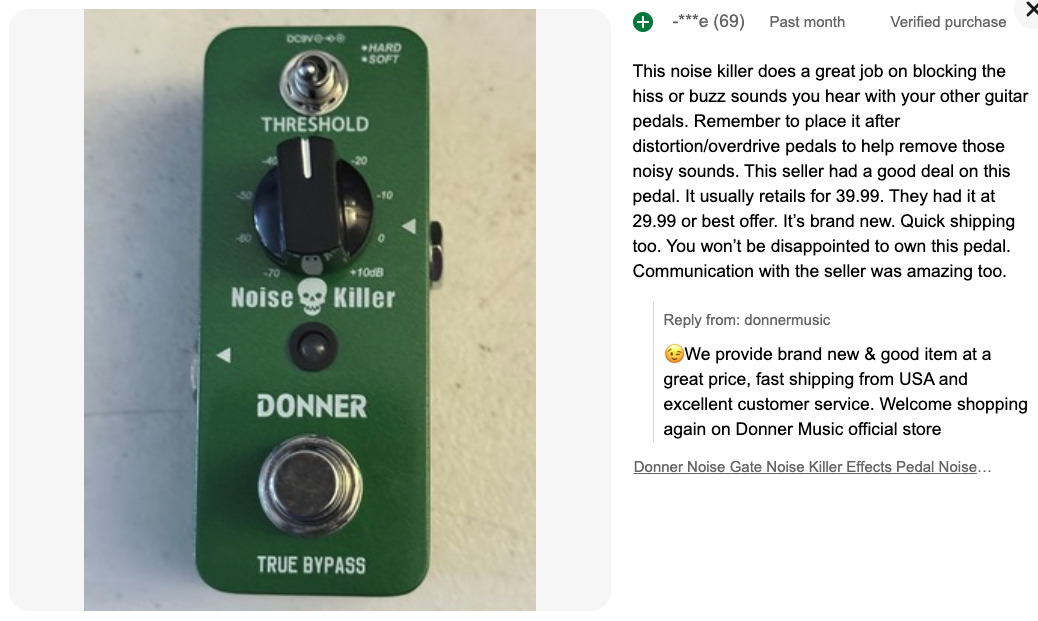The height and width of the screenshot is (621, 1038).
Task: Click the Past month label
Action: pos(807,22)
